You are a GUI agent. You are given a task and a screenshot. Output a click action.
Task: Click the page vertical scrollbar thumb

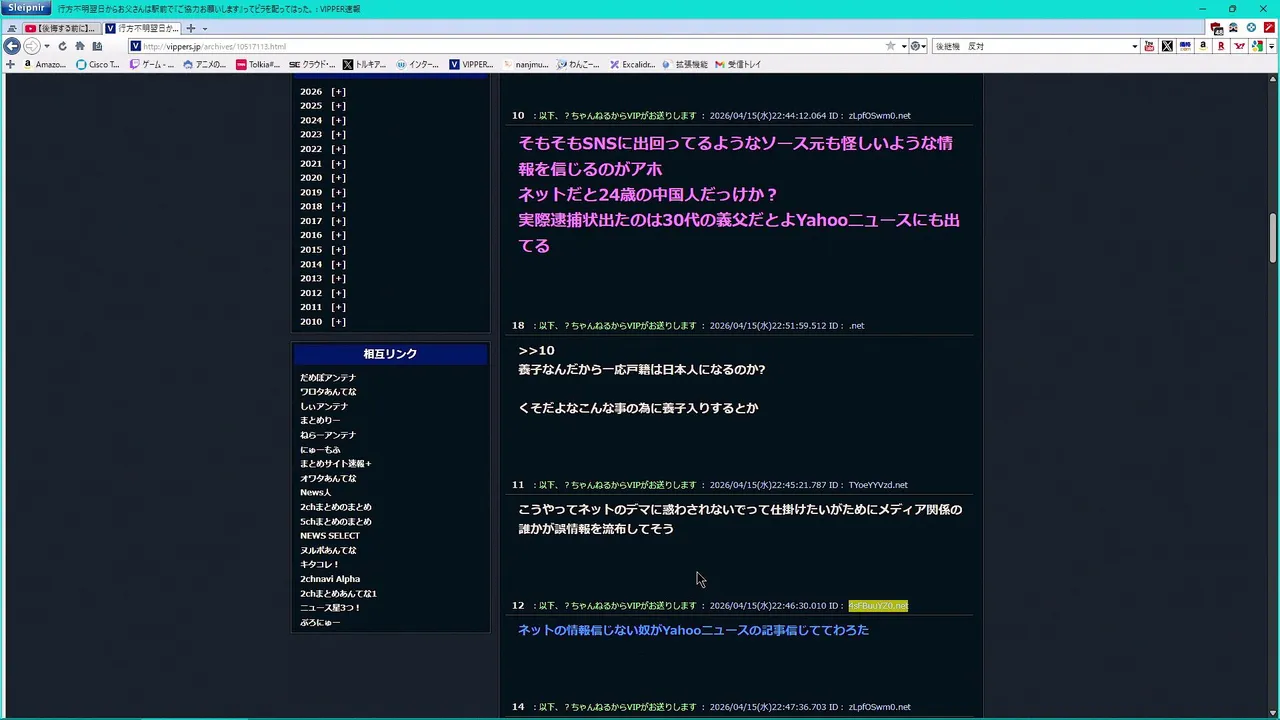[x=1273, y=237]
